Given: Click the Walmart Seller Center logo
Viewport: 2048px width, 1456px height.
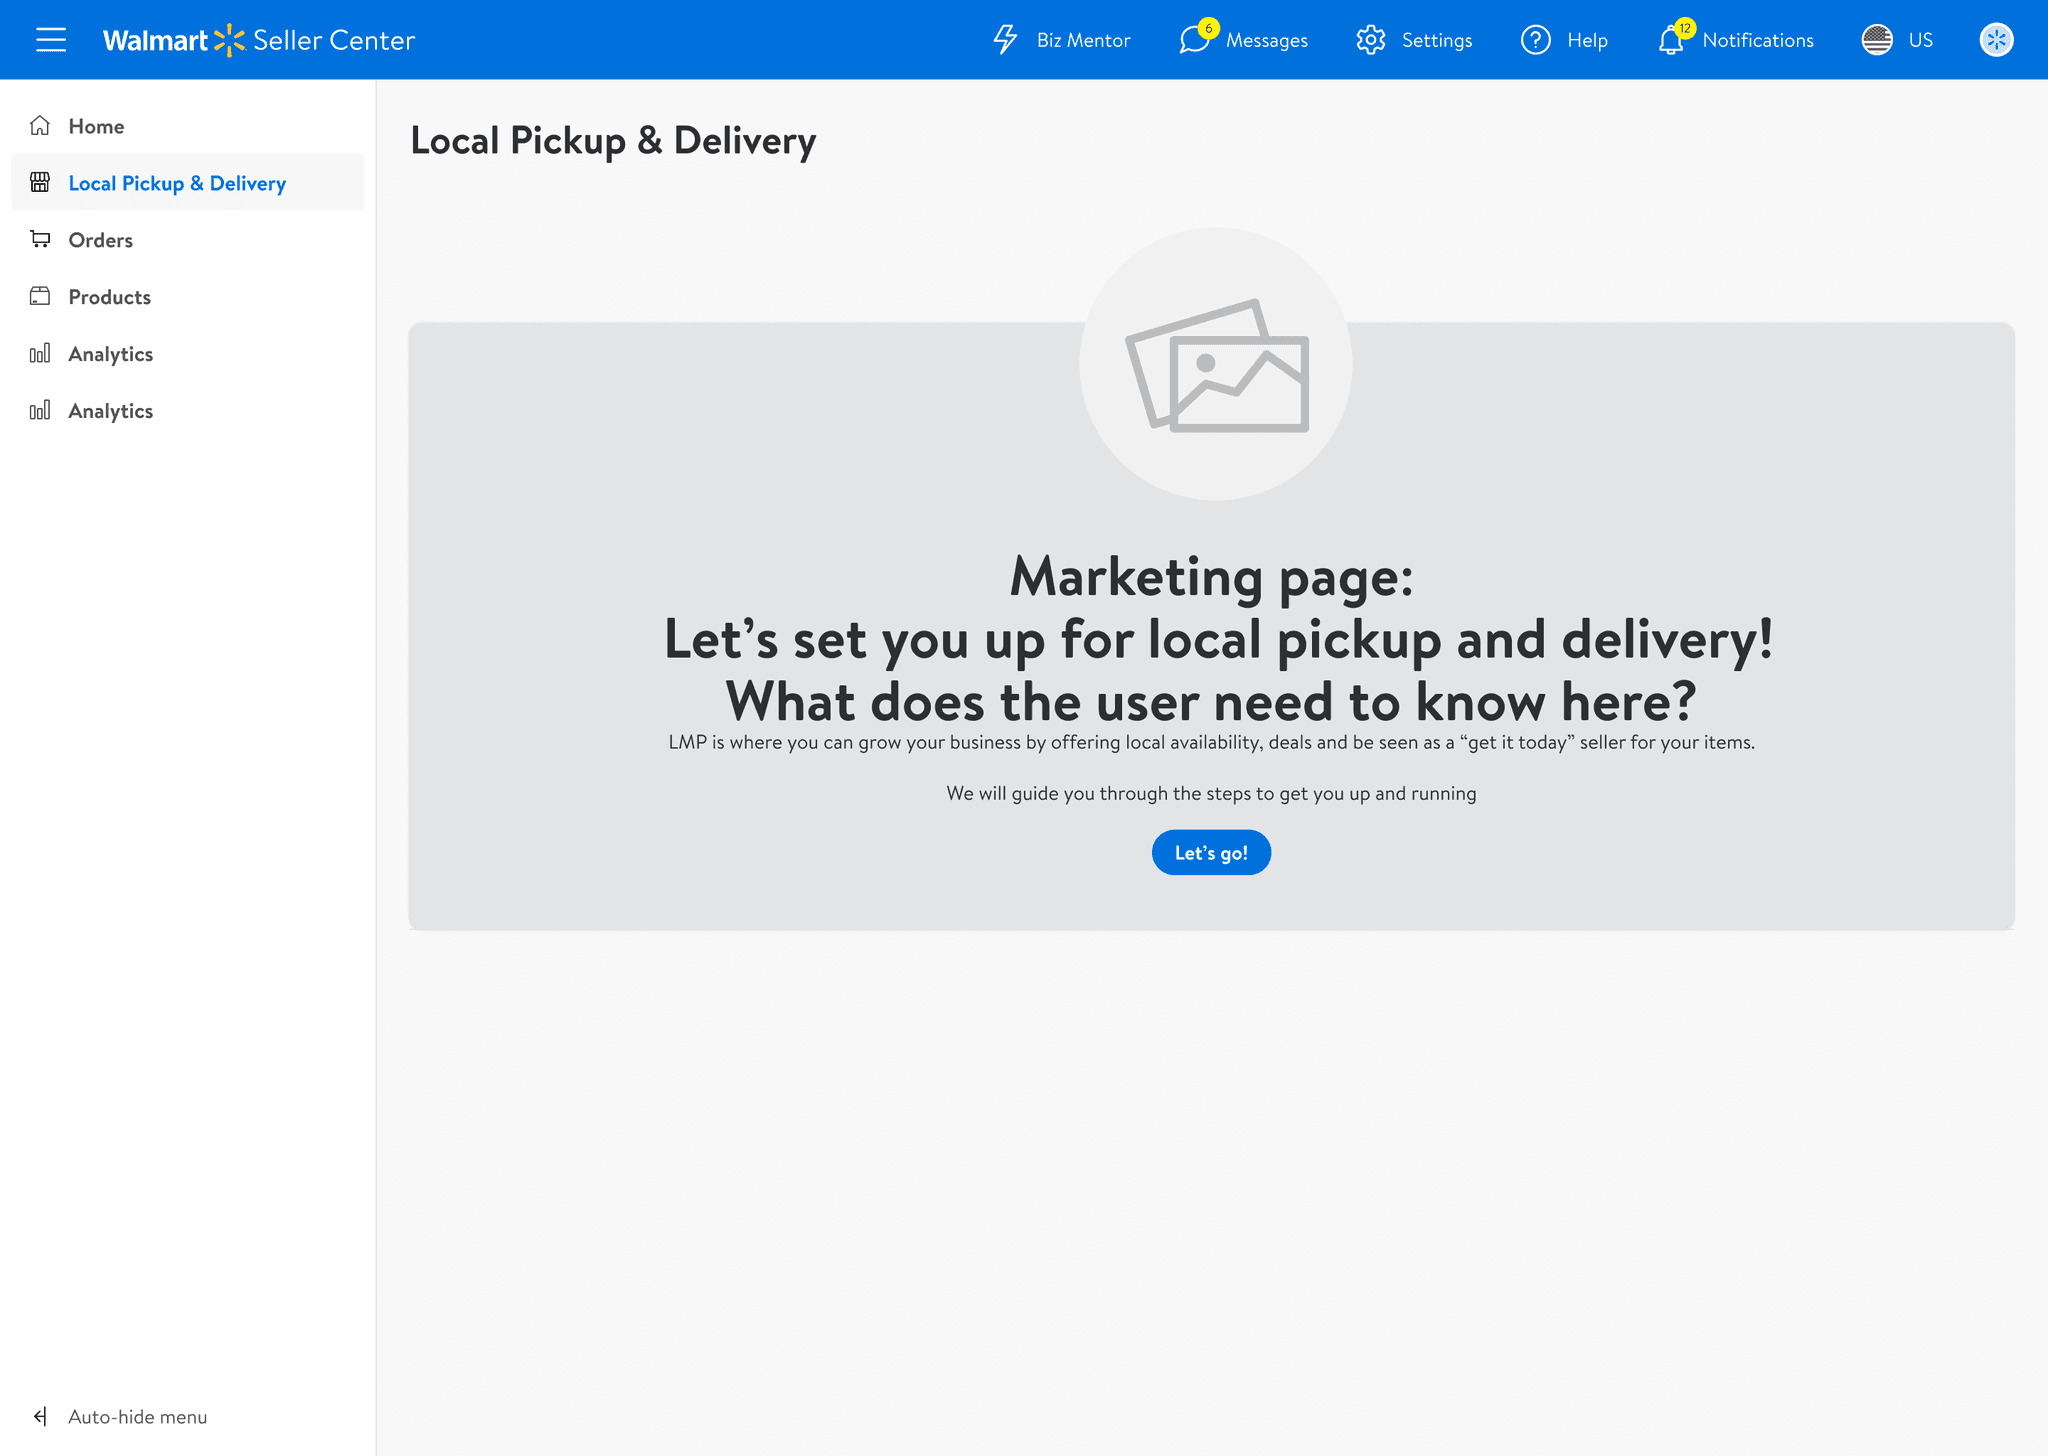Looking at the screenshot, I should pyautogui.click(x=258, y=40).
